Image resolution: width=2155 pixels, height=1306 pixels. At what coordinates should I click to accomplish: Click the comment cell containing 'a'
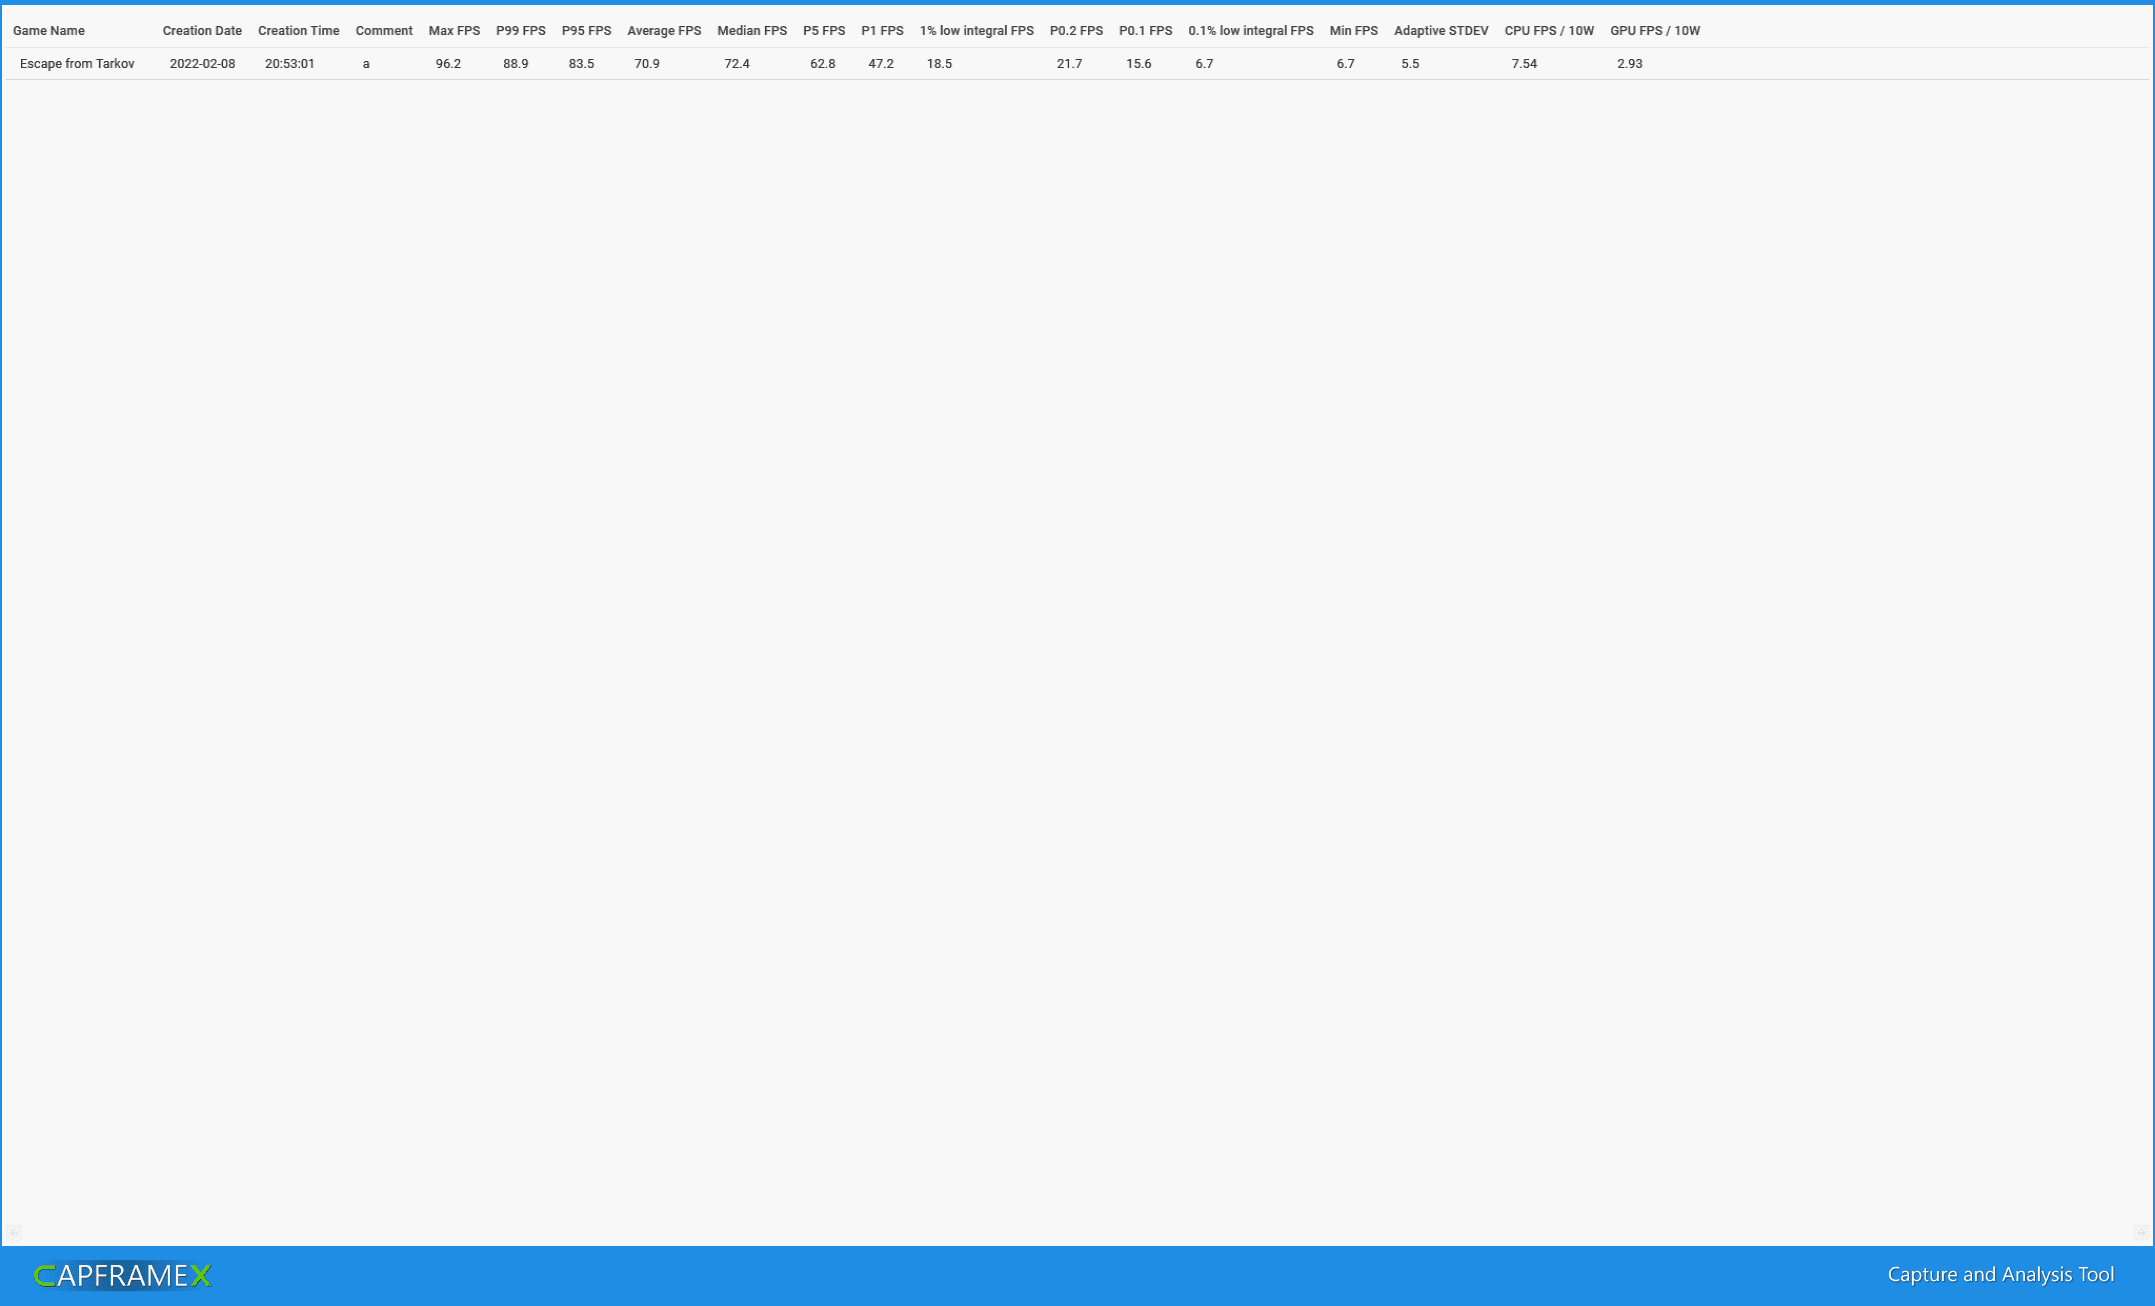pos(366,64)
